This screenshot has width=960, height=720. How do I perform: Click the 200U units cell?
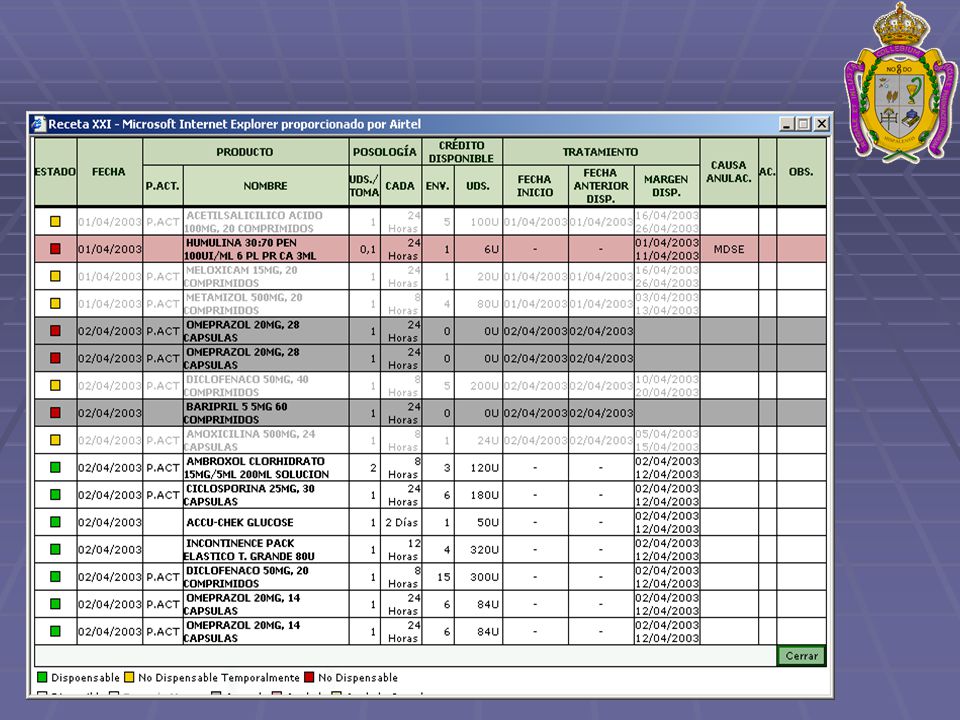click(478, 386)
